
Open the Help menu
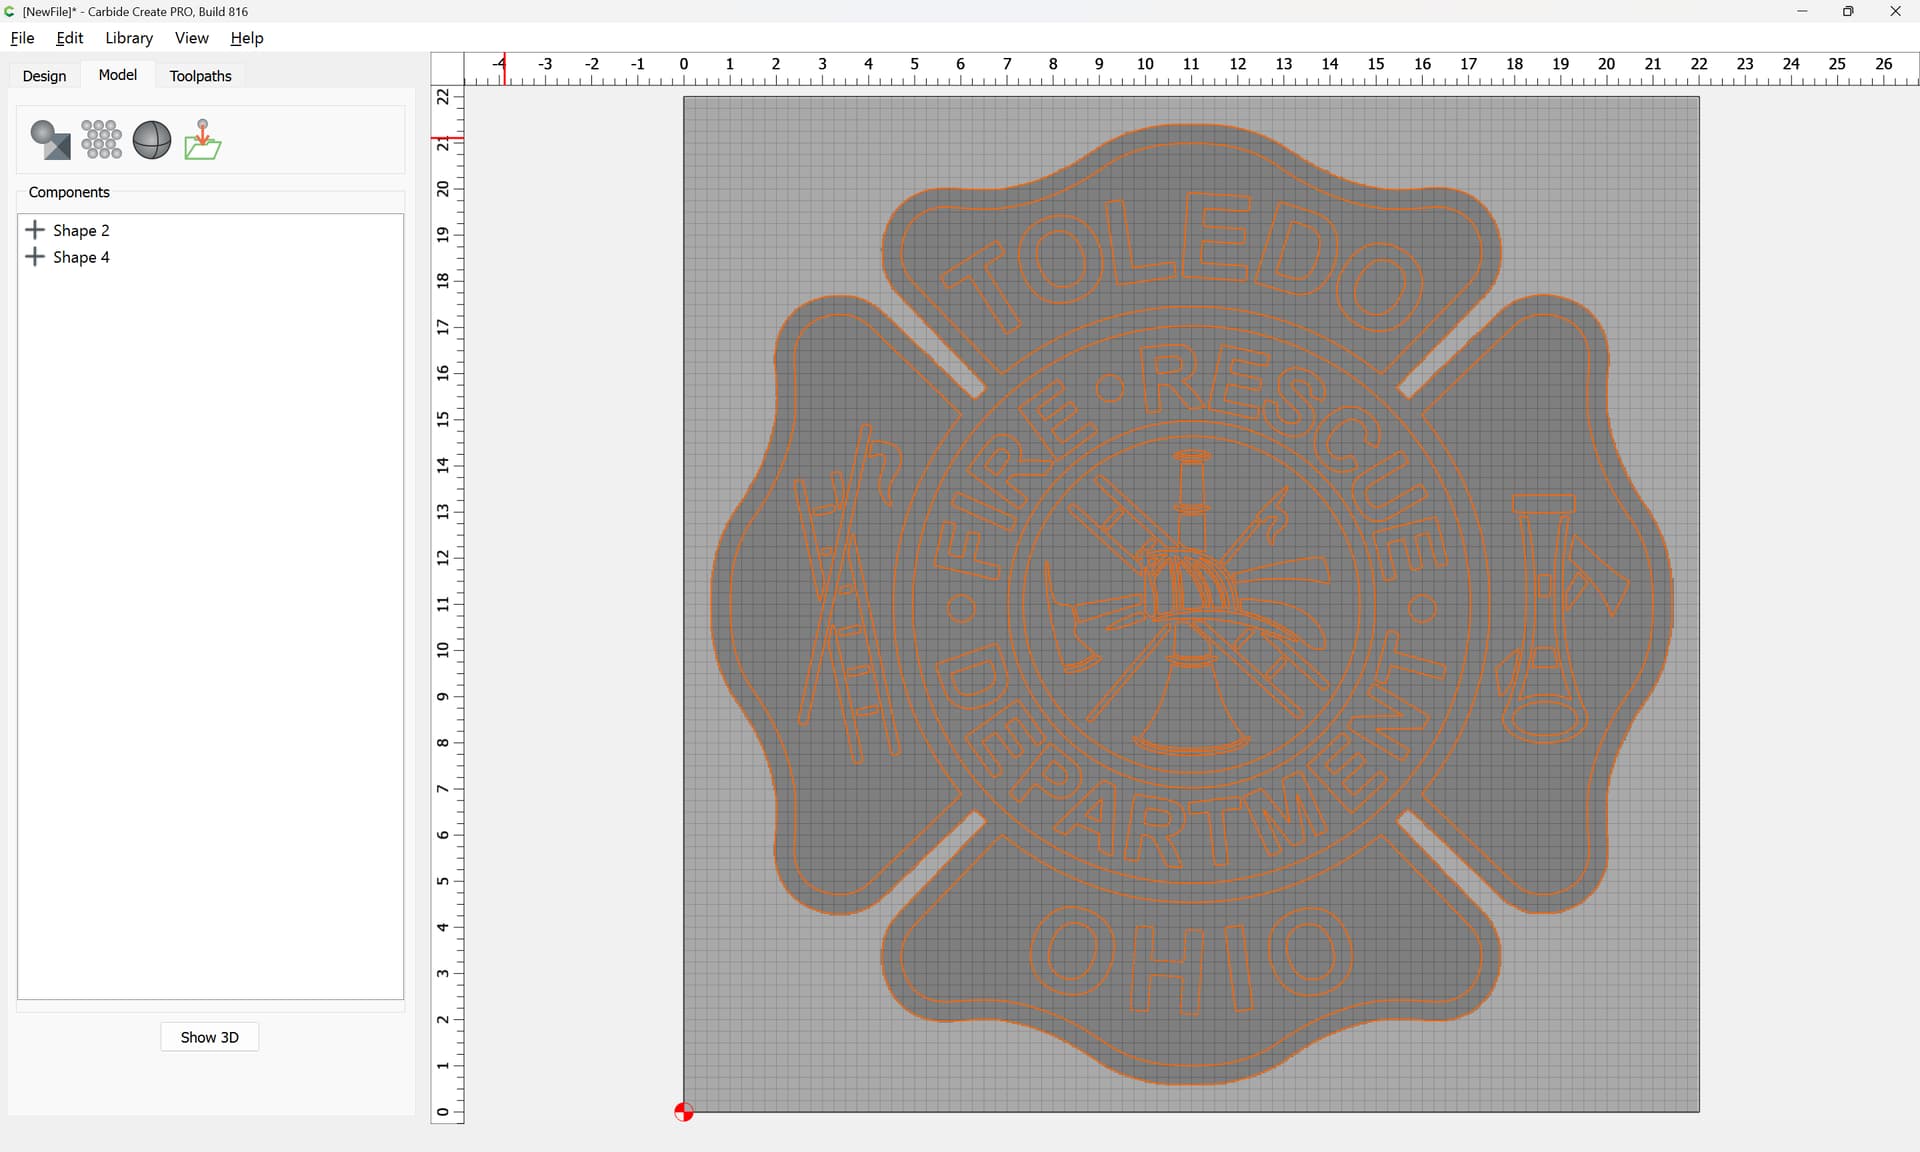(x=246, y=38)
